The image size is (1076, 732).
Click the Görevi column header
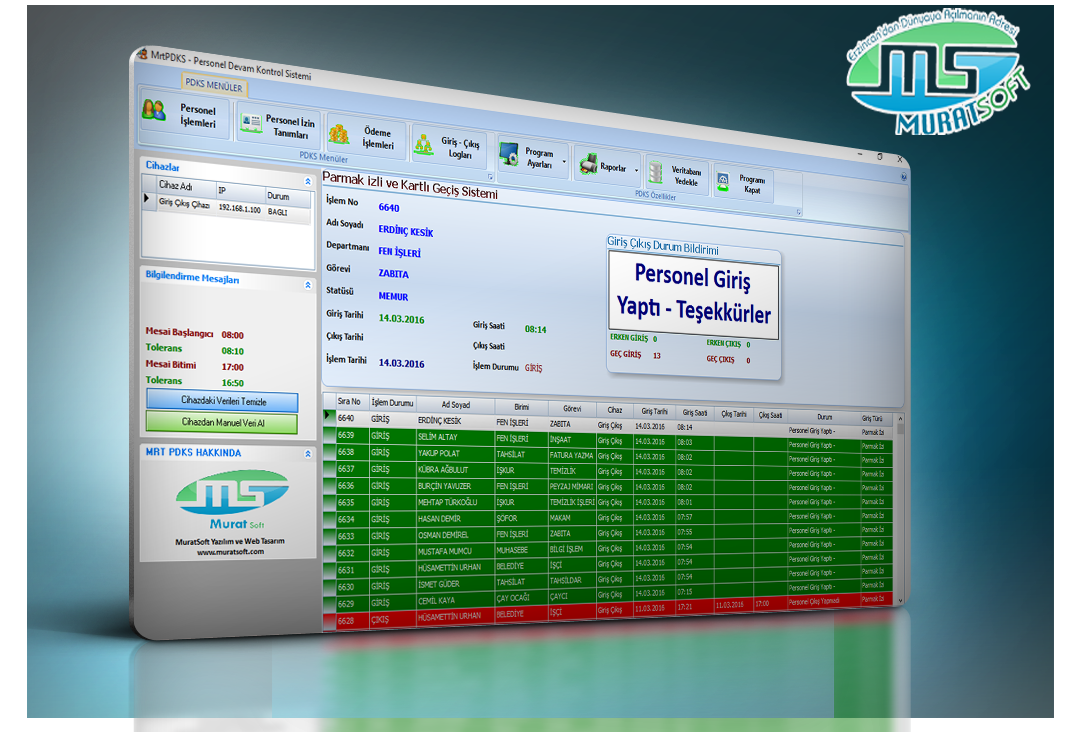[x=572, y=408]
